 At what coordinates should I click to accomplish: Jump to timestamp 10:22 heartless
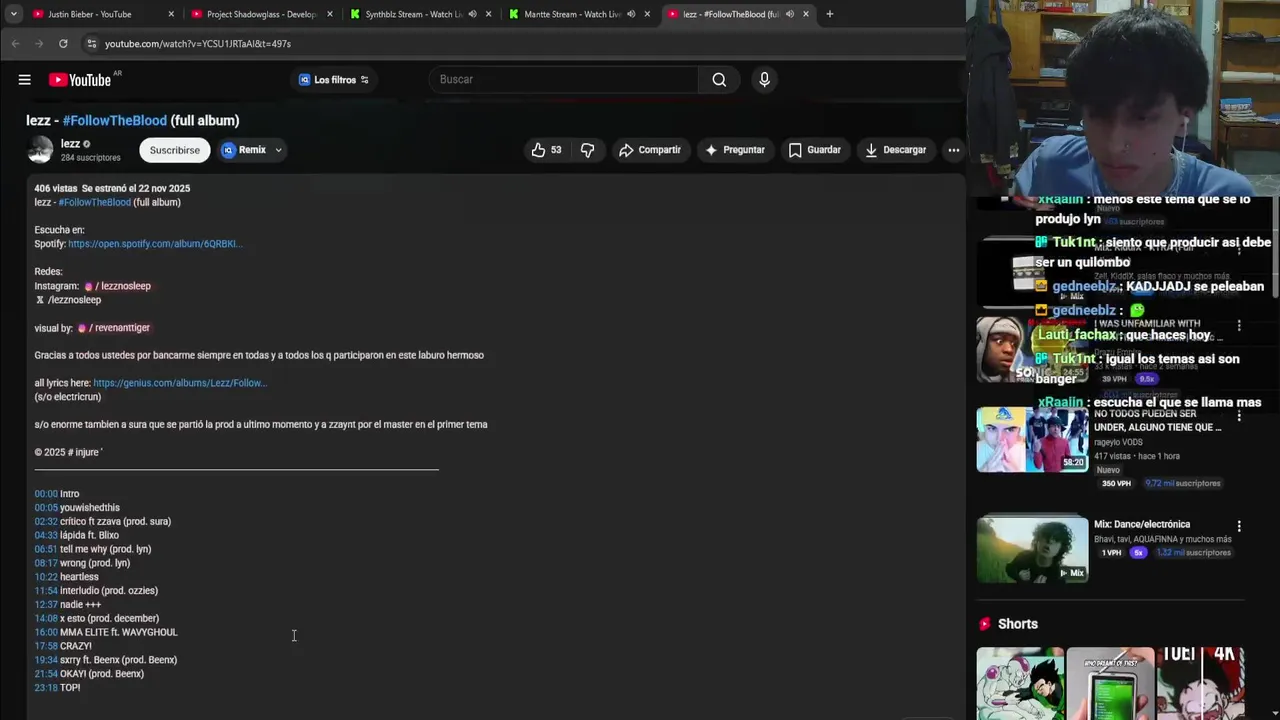[x=46, y=577]
